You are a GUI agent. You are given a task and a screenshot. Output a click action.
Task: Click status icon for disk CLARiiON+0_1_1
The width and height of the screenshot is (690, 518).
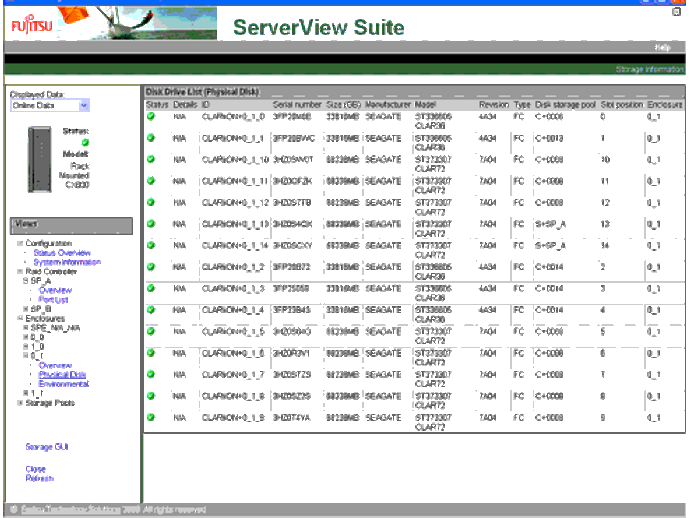click(x=151, y=138)
